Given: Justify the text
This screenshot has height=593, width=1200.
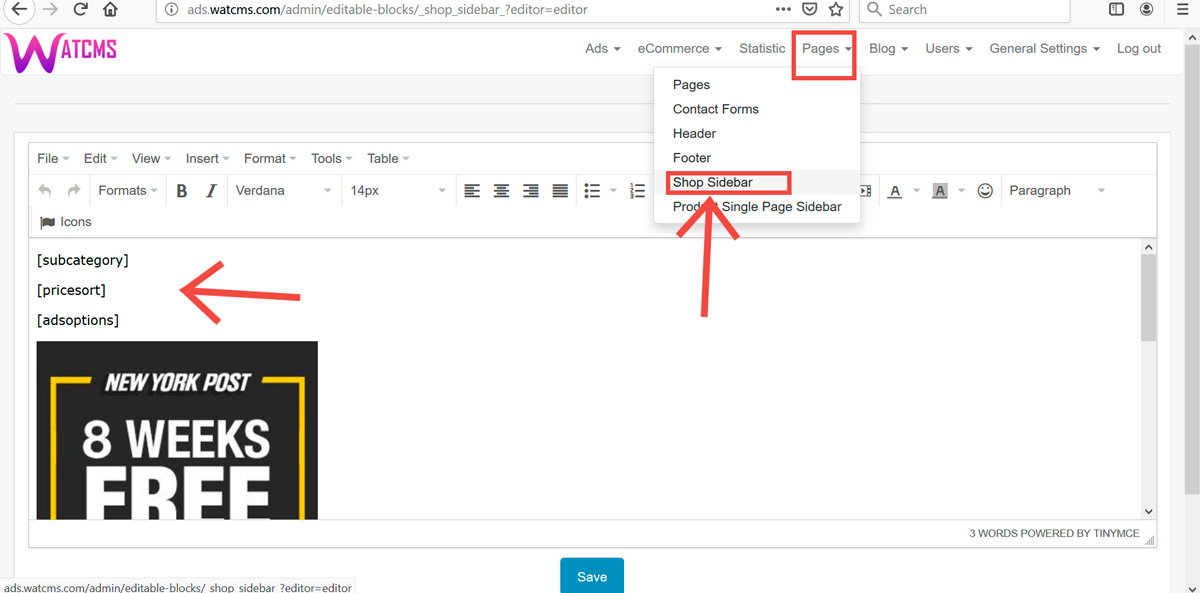Looking at the screenshot, I should [560, 190].
